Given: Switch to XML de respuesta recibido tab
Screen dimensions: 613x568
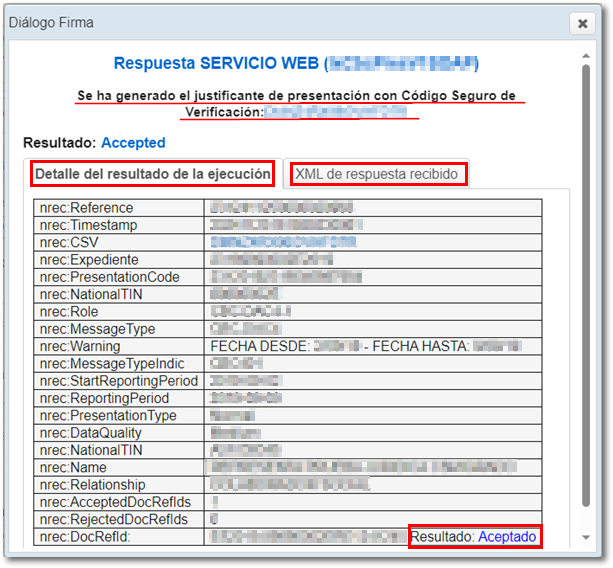Looking at the screenshot, I should [376, 174].
